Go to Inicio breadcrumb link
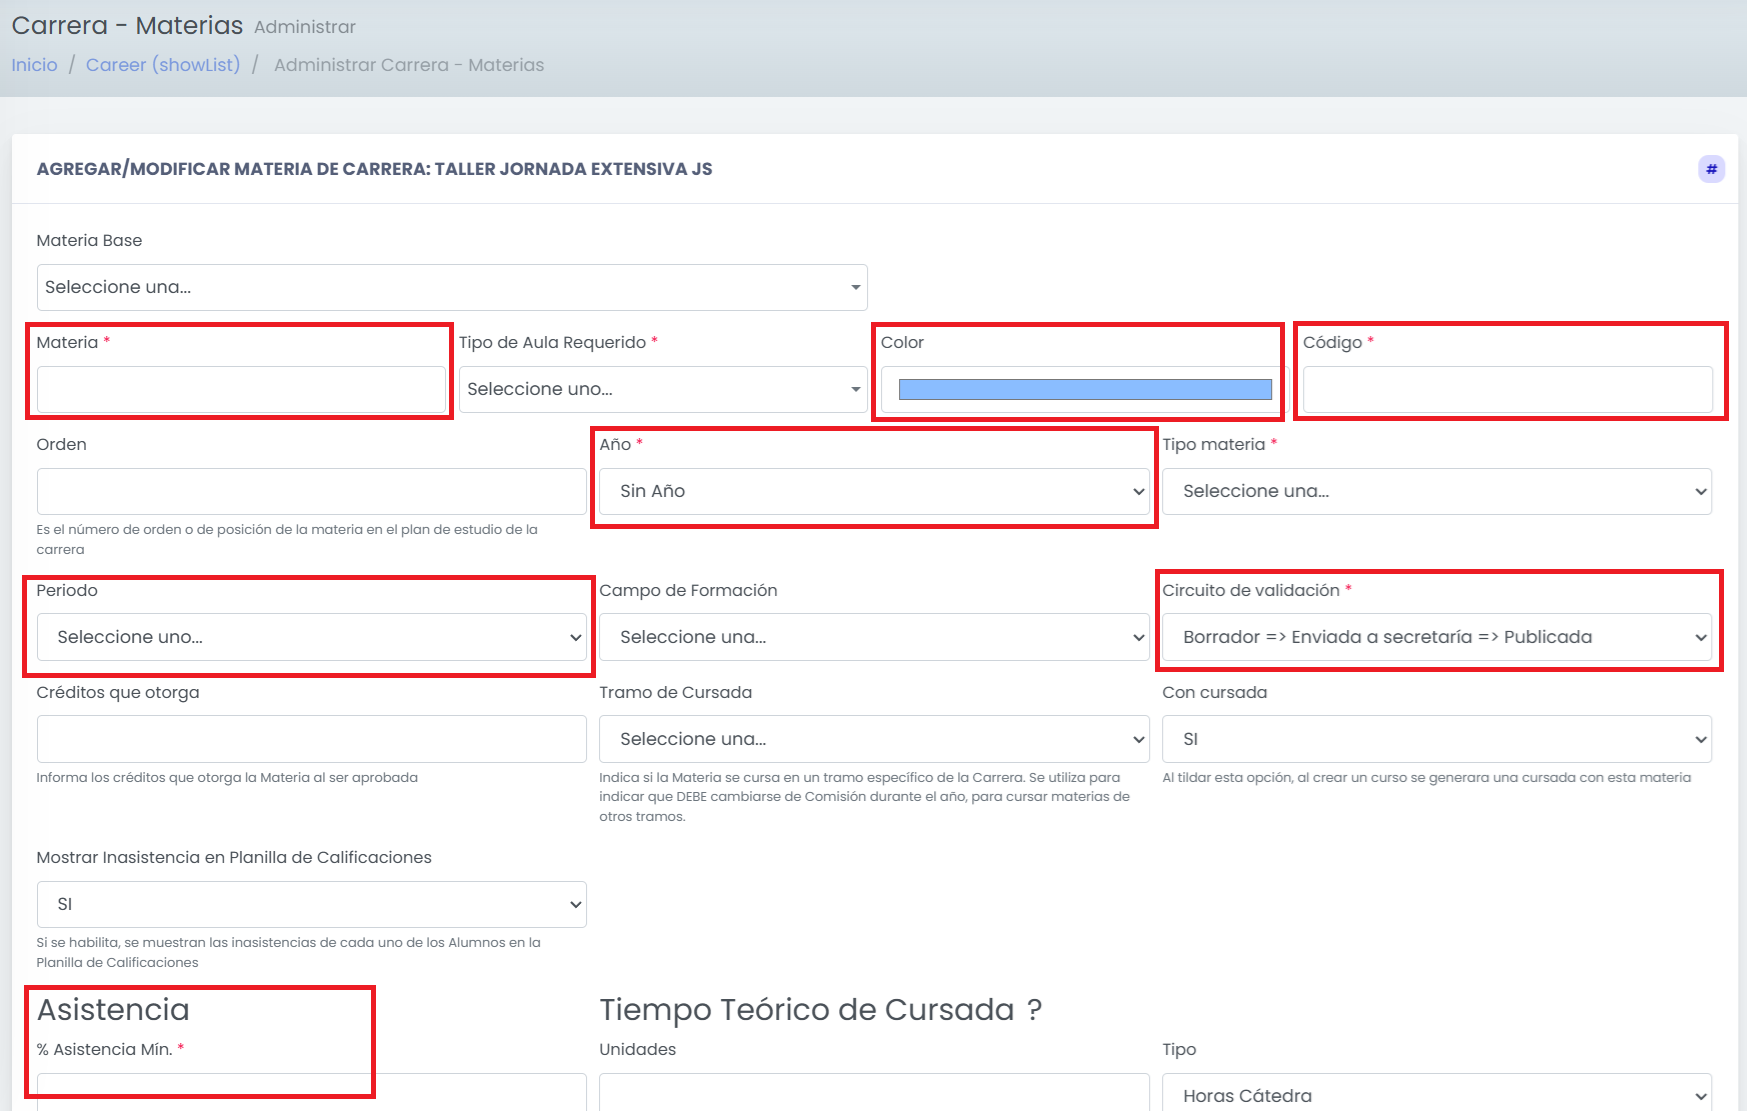Screen dimensions: 1747x1111 point(35,65)
